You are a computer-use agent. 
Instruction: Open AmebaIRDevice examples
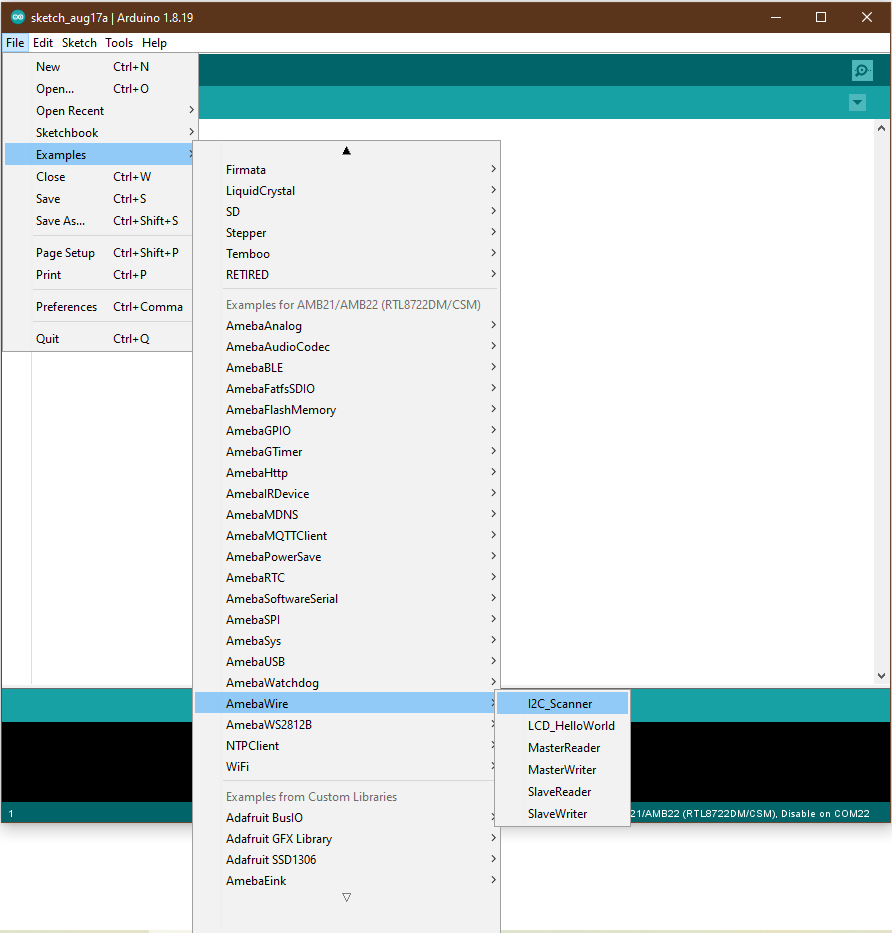click(x=347, y=494)
